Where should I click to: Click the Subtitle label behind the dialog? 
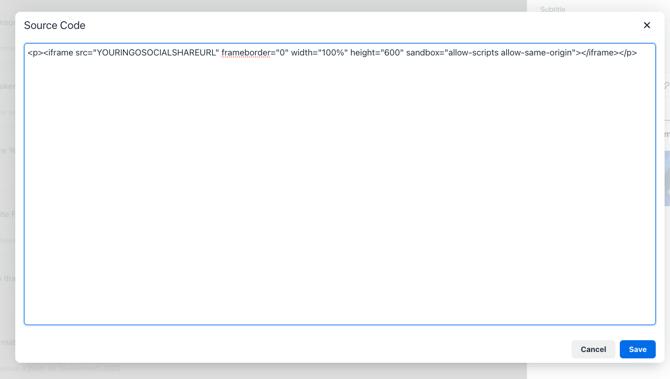click(552, 9)
